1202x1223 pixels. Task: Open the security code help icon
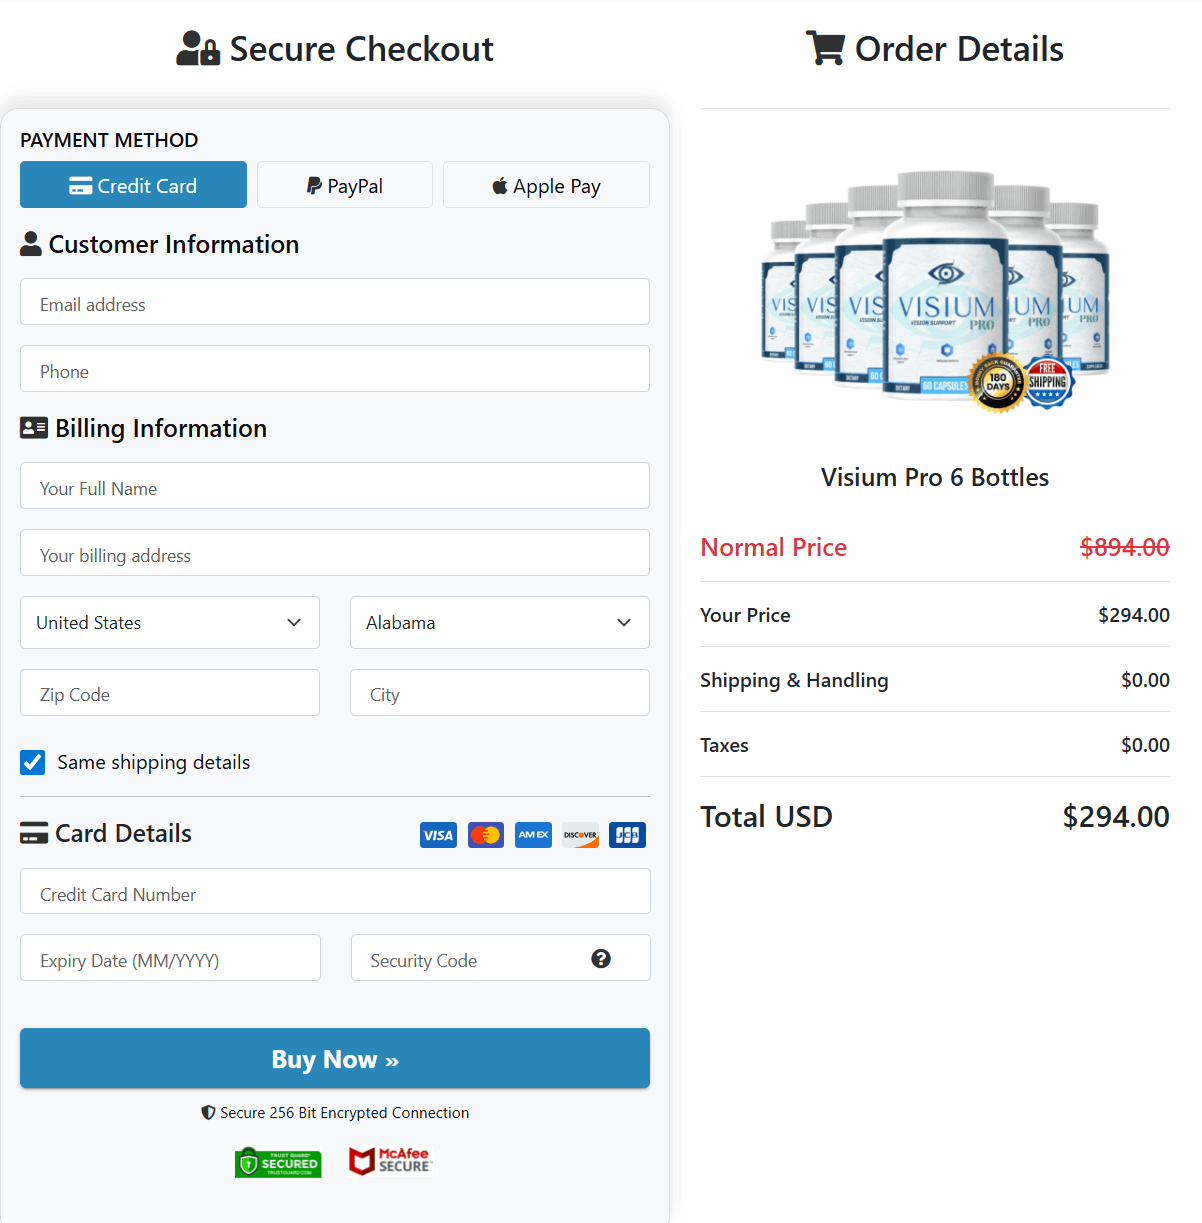[600, 958]
